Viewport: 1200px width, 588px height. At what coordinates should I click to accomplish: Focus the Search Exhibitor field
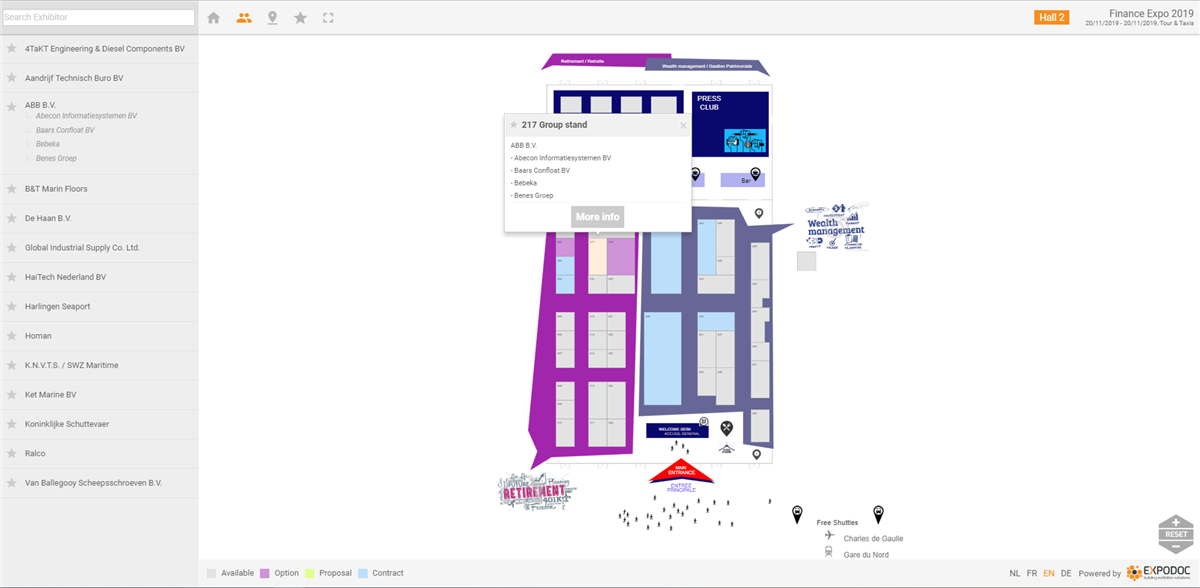click(x=98, y=17)
